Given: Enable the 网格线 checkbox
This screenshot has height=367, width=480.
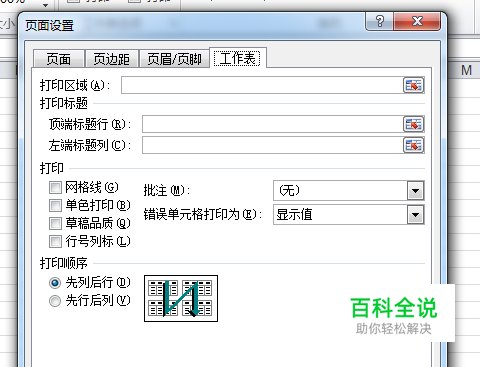Looking at the screenshot, I should 55,187.
